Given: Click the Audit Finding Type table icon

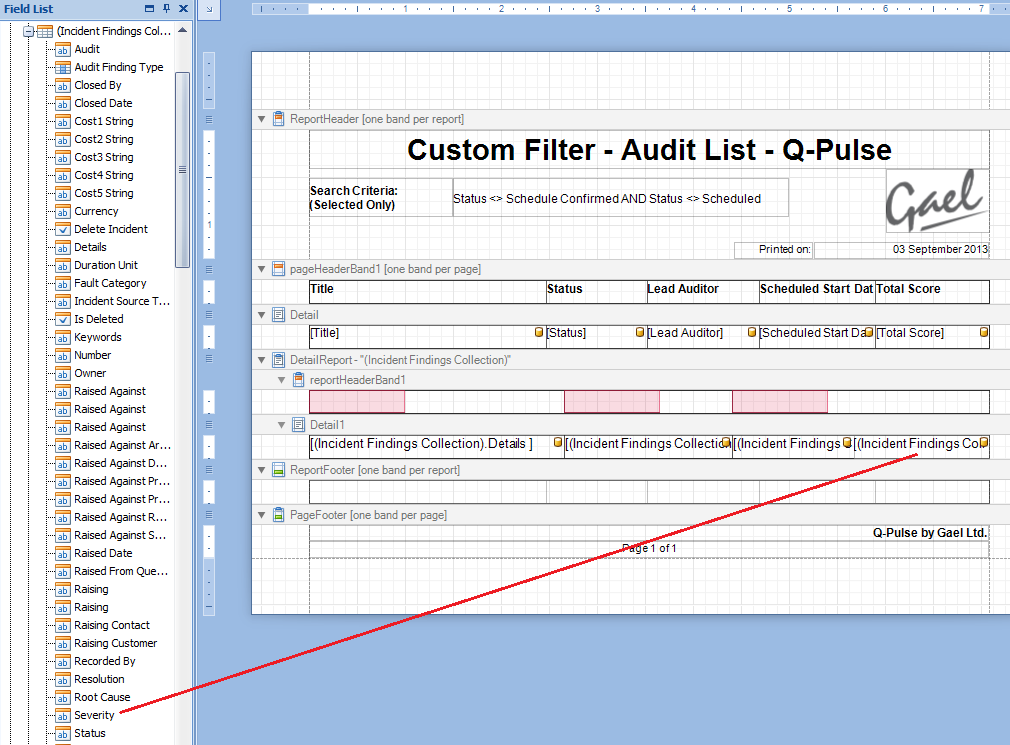Looking at the screenshot, I should pyautogui.click(x=62, y=68).
